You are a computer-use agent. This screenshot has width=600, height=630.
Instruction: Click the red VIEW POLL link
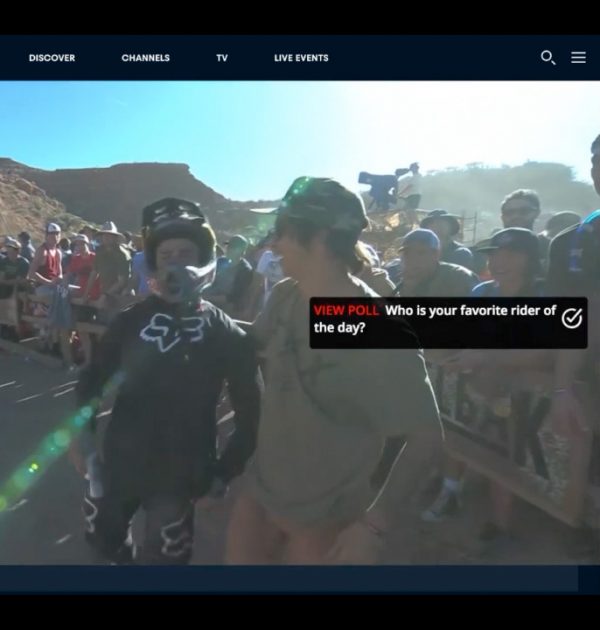(346, 311)
